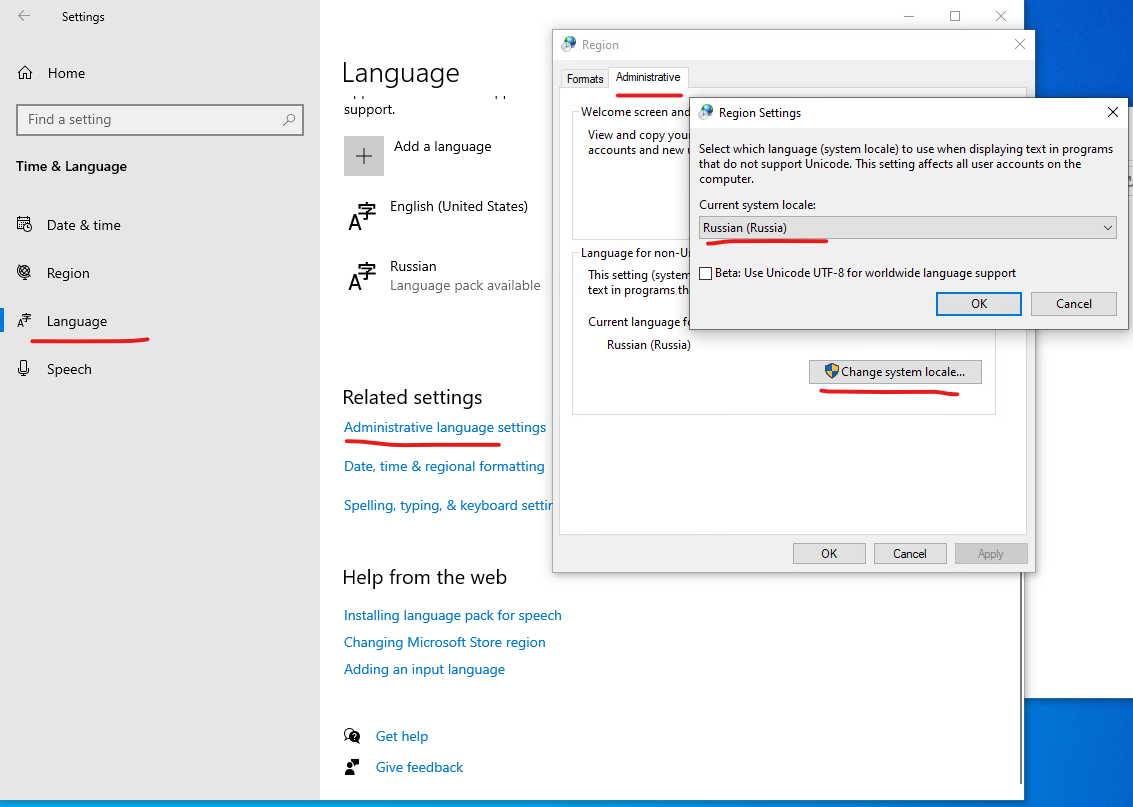The height and width of the screenshot is (807, 1133).
Task: Click the Region Settings dialog globe icon
Action: [706, 112]
